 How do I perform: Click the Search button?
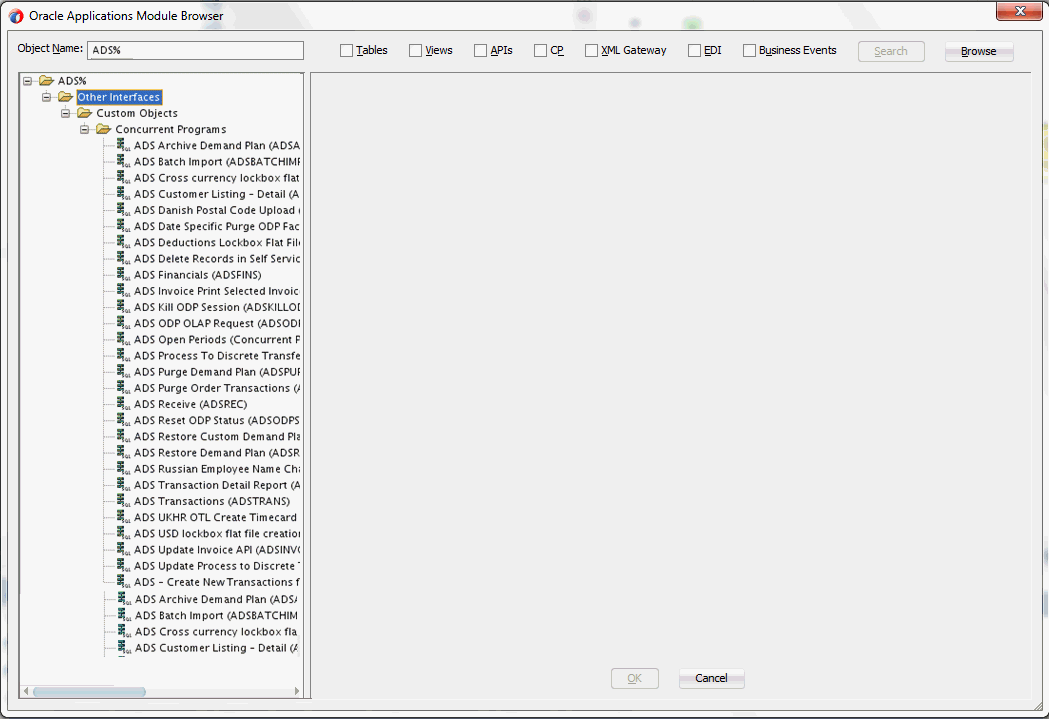click(x=891, y=51)
